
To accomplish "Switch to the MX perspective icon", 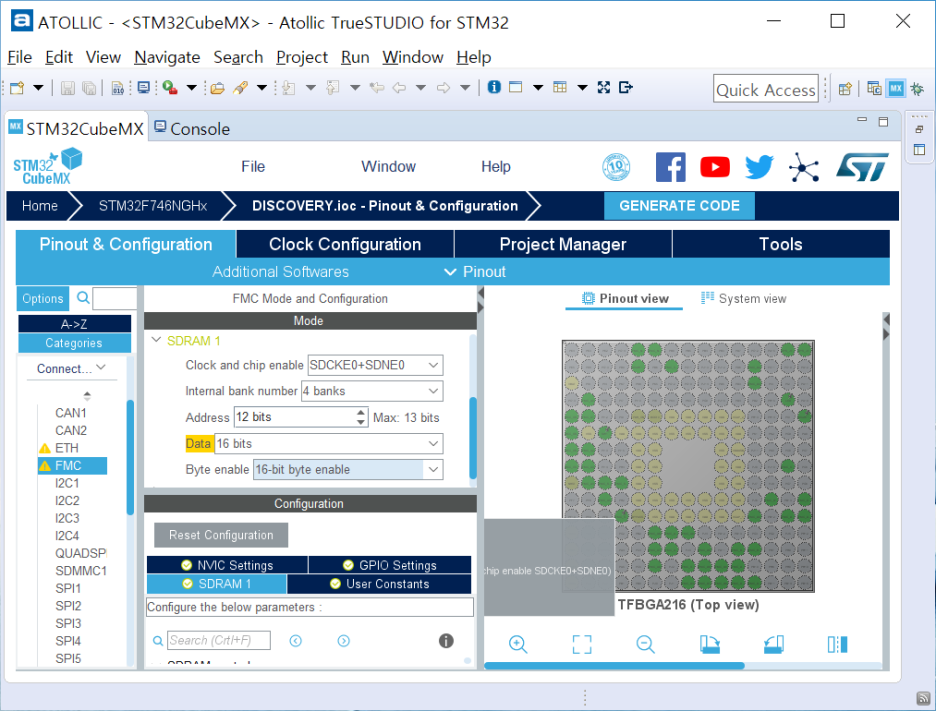I will [896, 89].
